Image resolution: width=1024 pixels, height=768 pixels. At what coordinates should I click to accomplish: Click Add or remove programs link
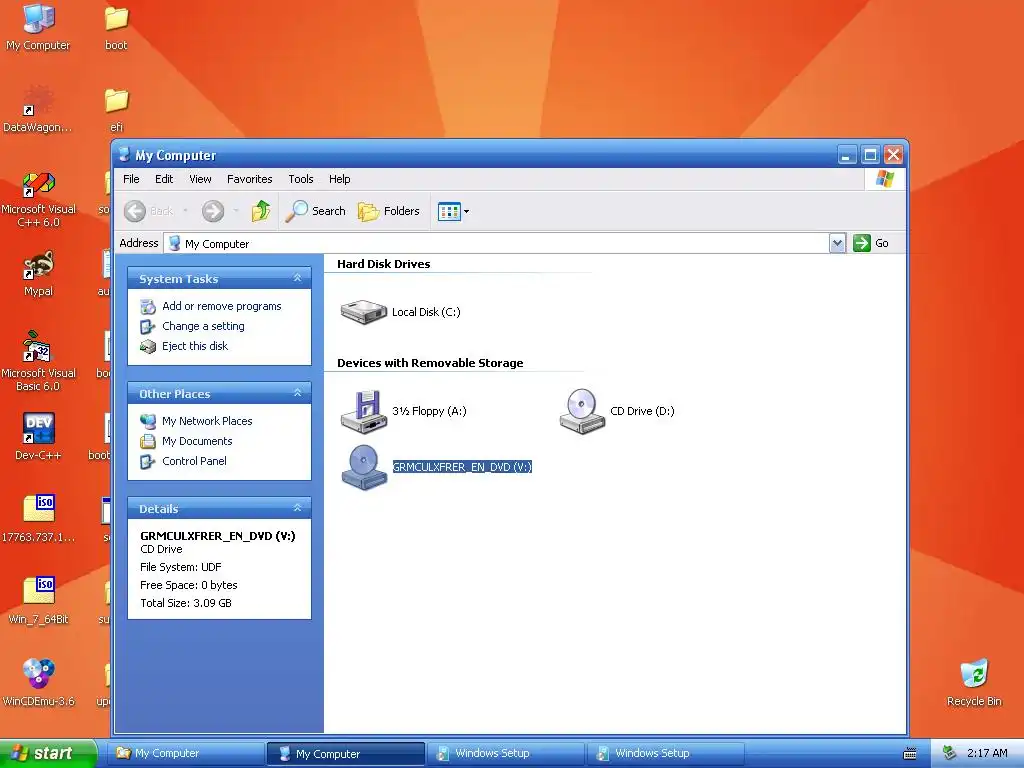coord(221,306)
